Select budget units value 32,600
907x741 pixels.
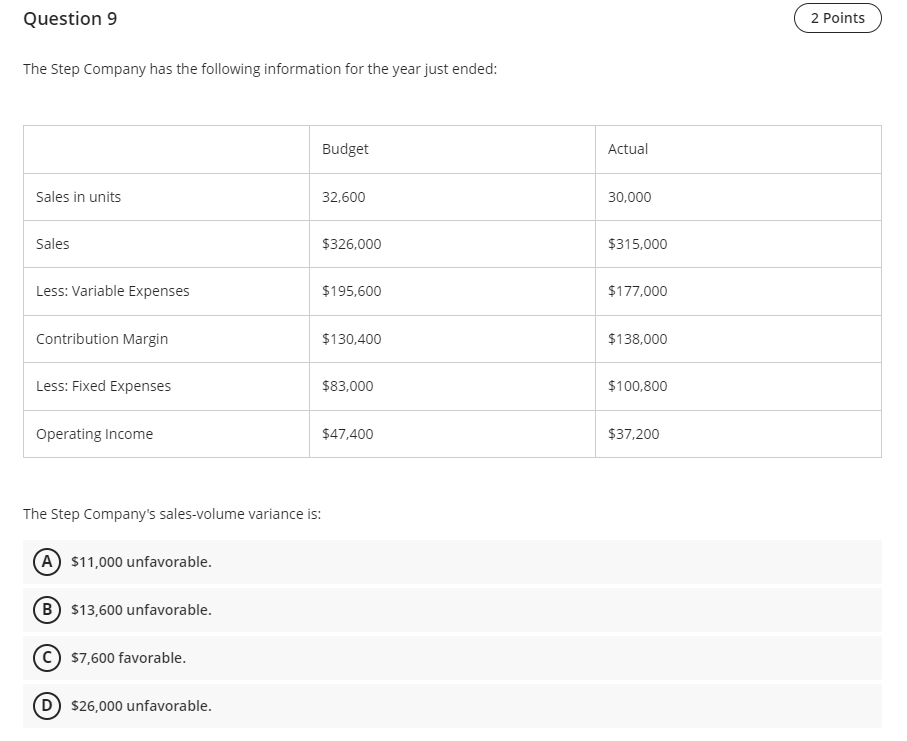click(344, 197)
